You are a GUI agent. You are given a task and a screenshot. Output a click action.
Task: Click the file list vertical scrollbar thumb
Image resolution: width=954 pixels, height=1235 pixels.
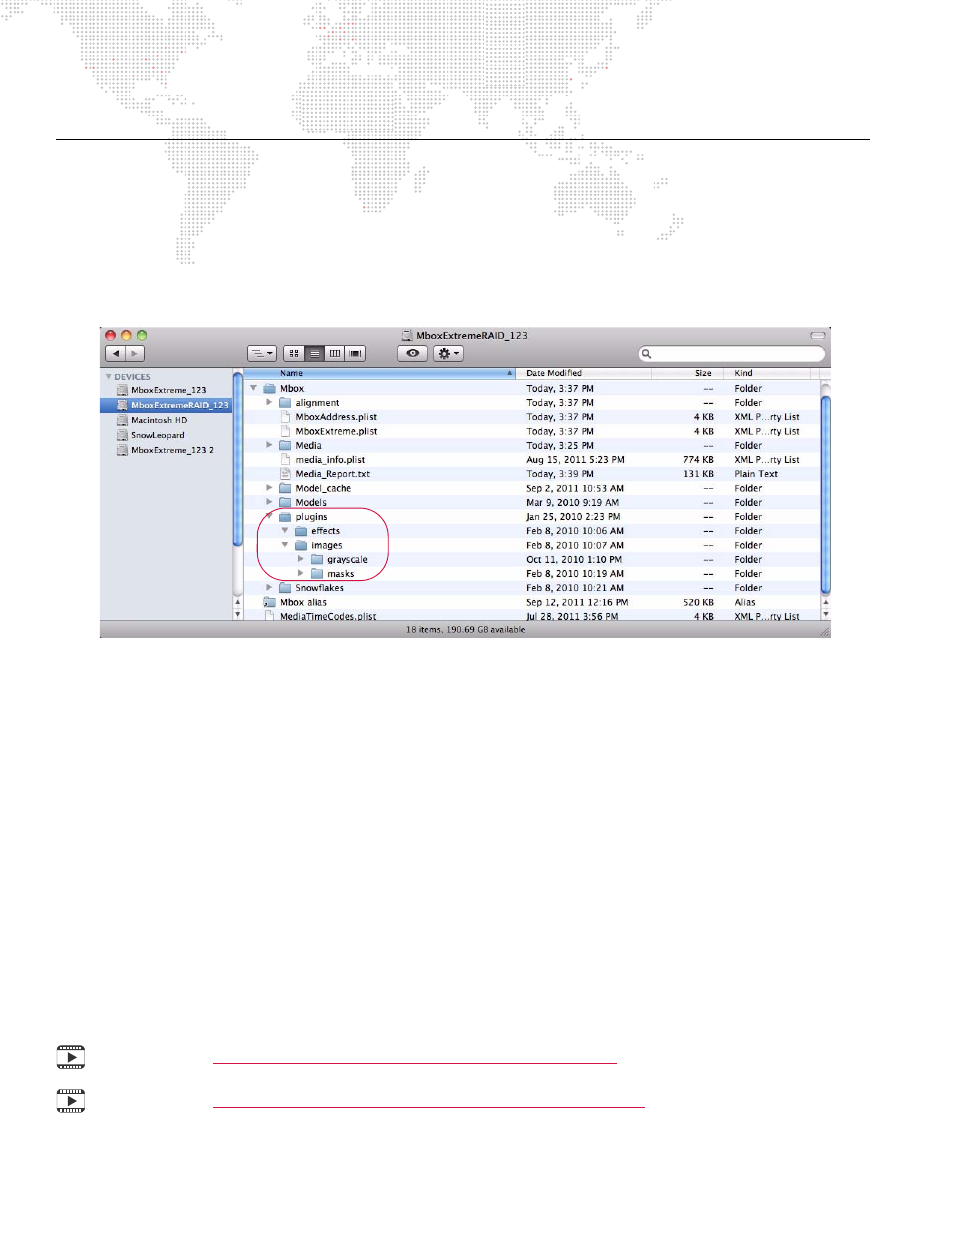825,495
